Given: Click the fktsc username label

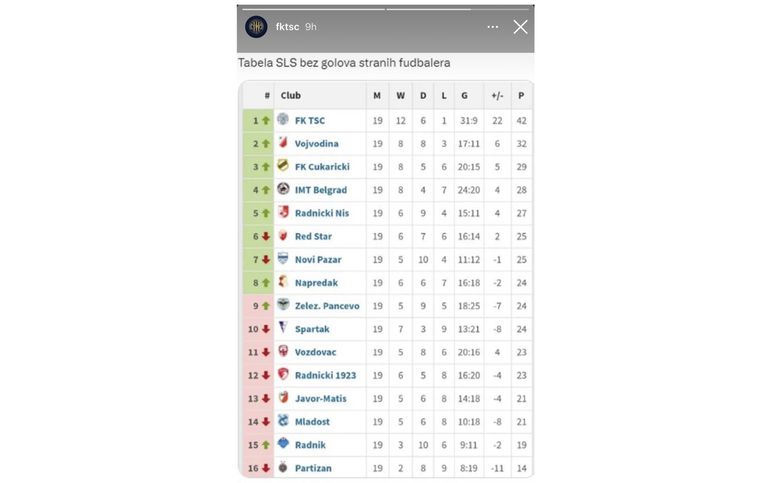Looking at the screenshot, I should [287, 27].
